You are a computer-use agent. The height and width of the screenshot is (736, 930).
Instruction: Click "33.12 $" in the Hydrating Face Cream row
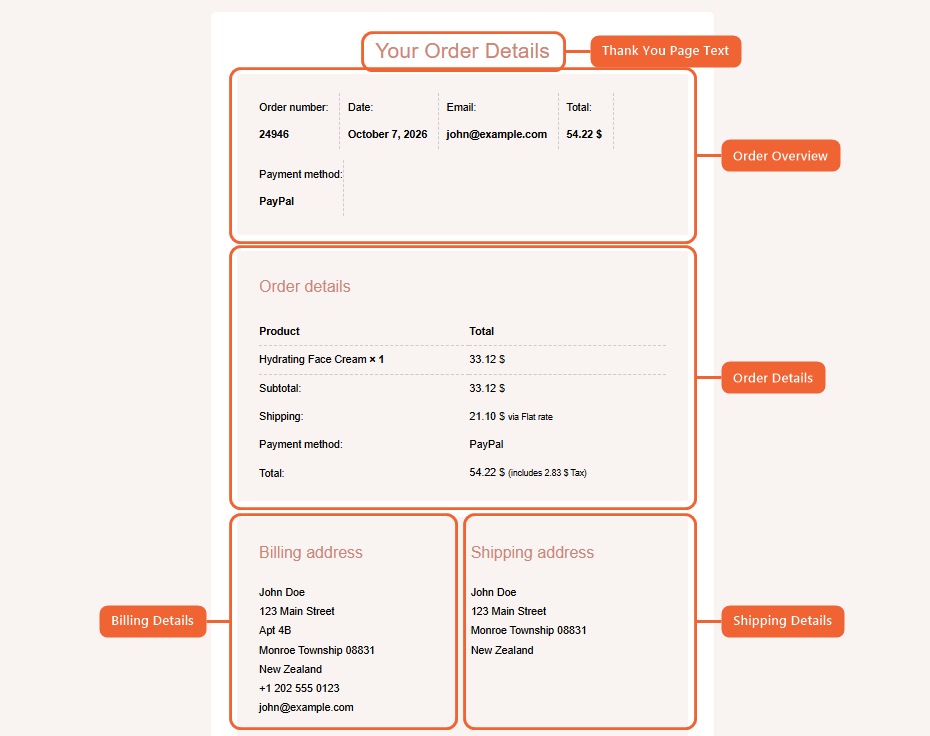[487, 359]
